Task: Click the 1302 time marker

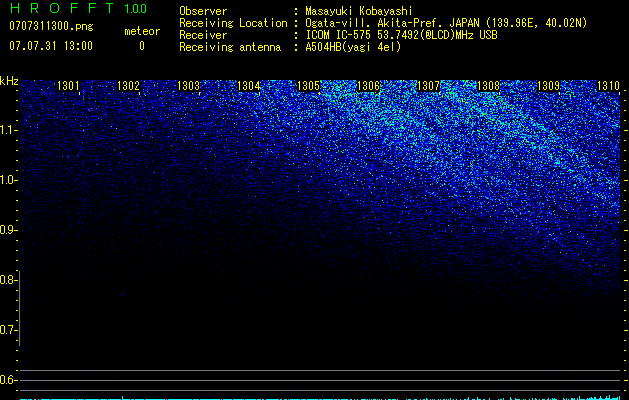Action: tap(128, 86)
